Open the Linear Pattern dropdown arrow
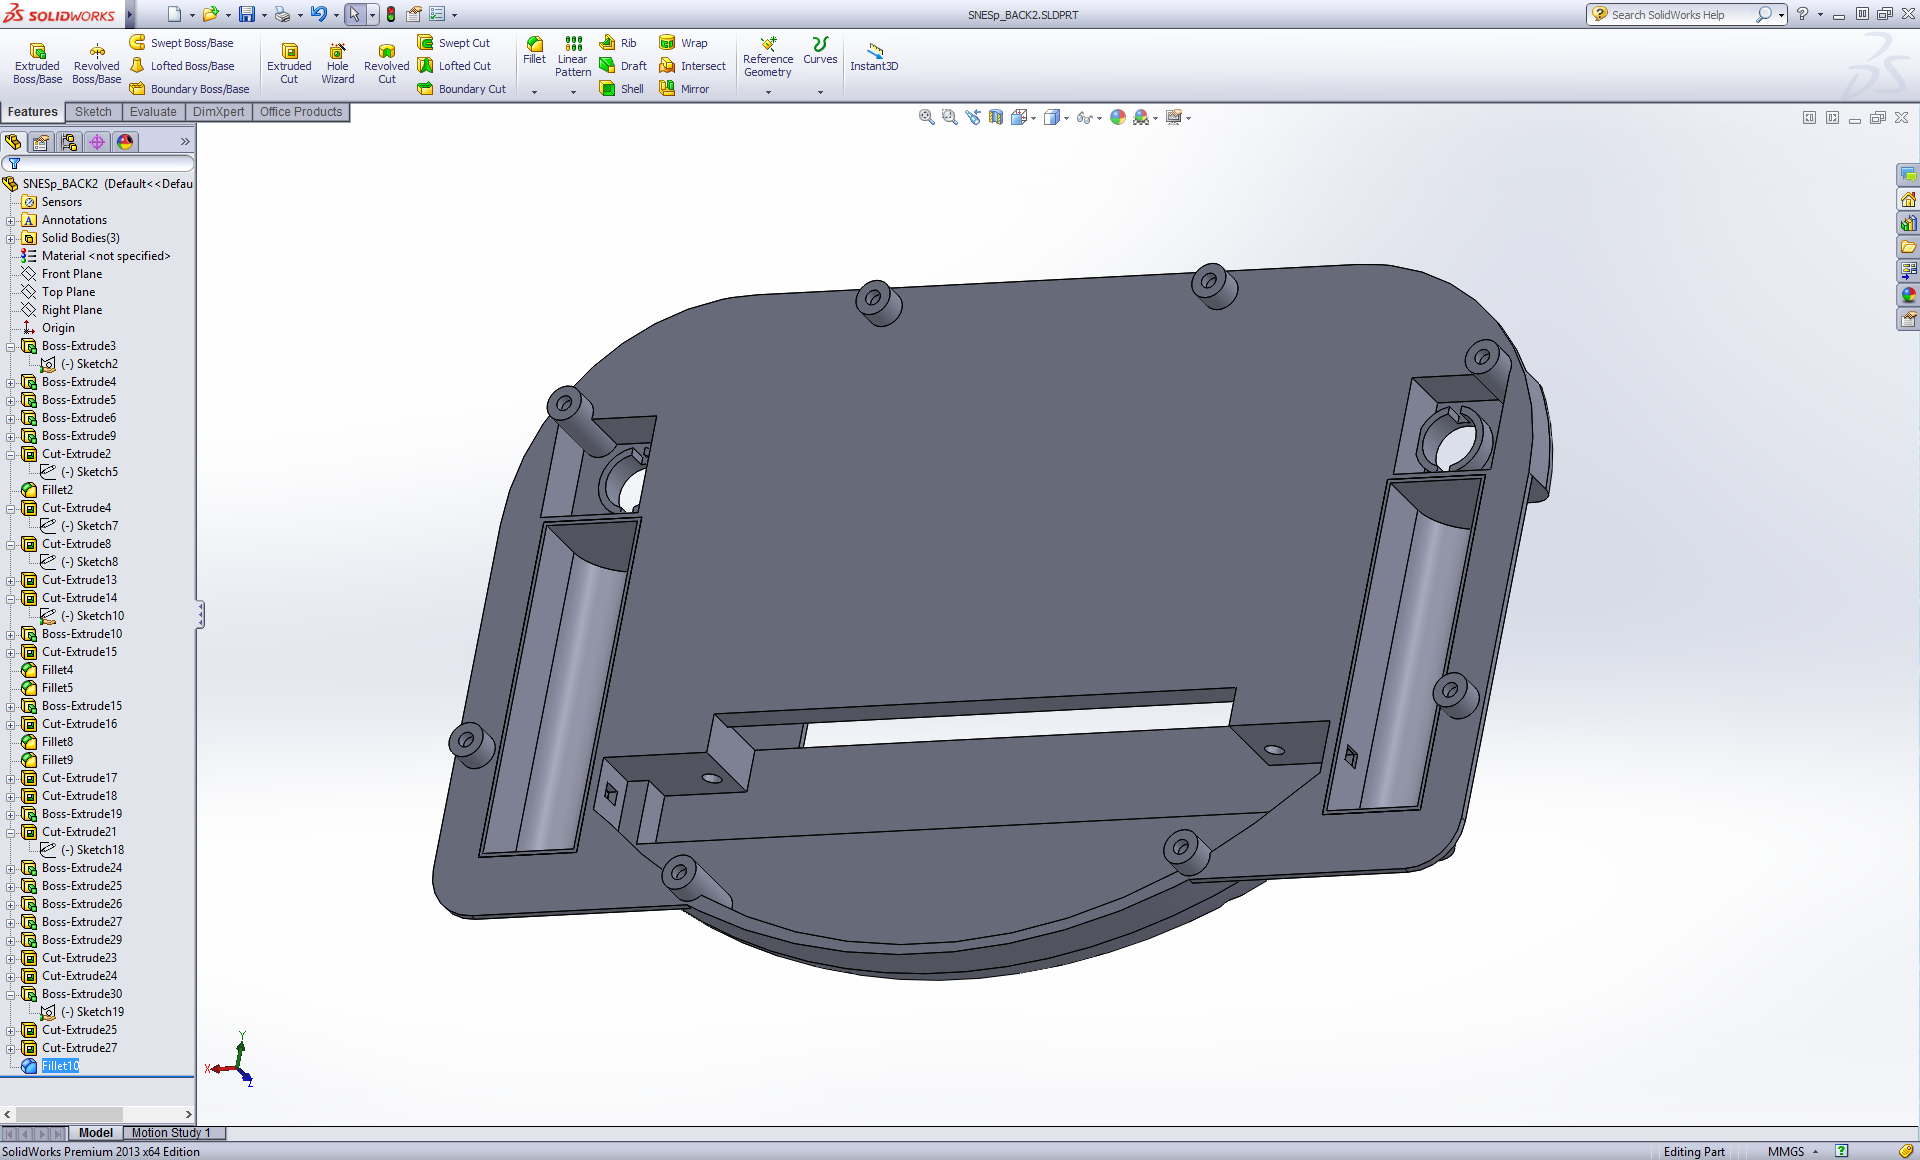The height and width of the screenshot is (1160, 1920). pyautogui.click(x=573, y=92)
